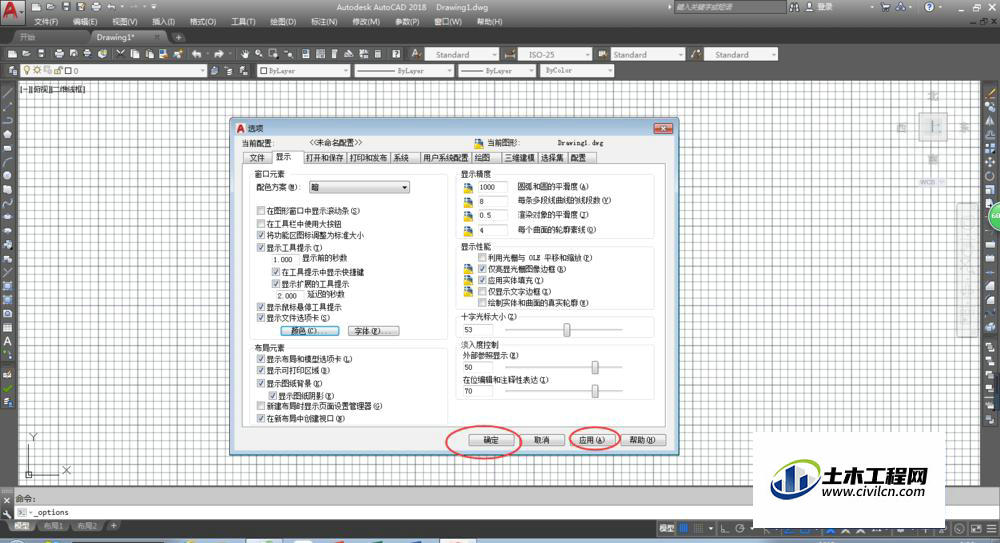Toggle 显示文件选项卡 (S) checkbox
Screen dimensions: 1000x543
tap(261, 318)
